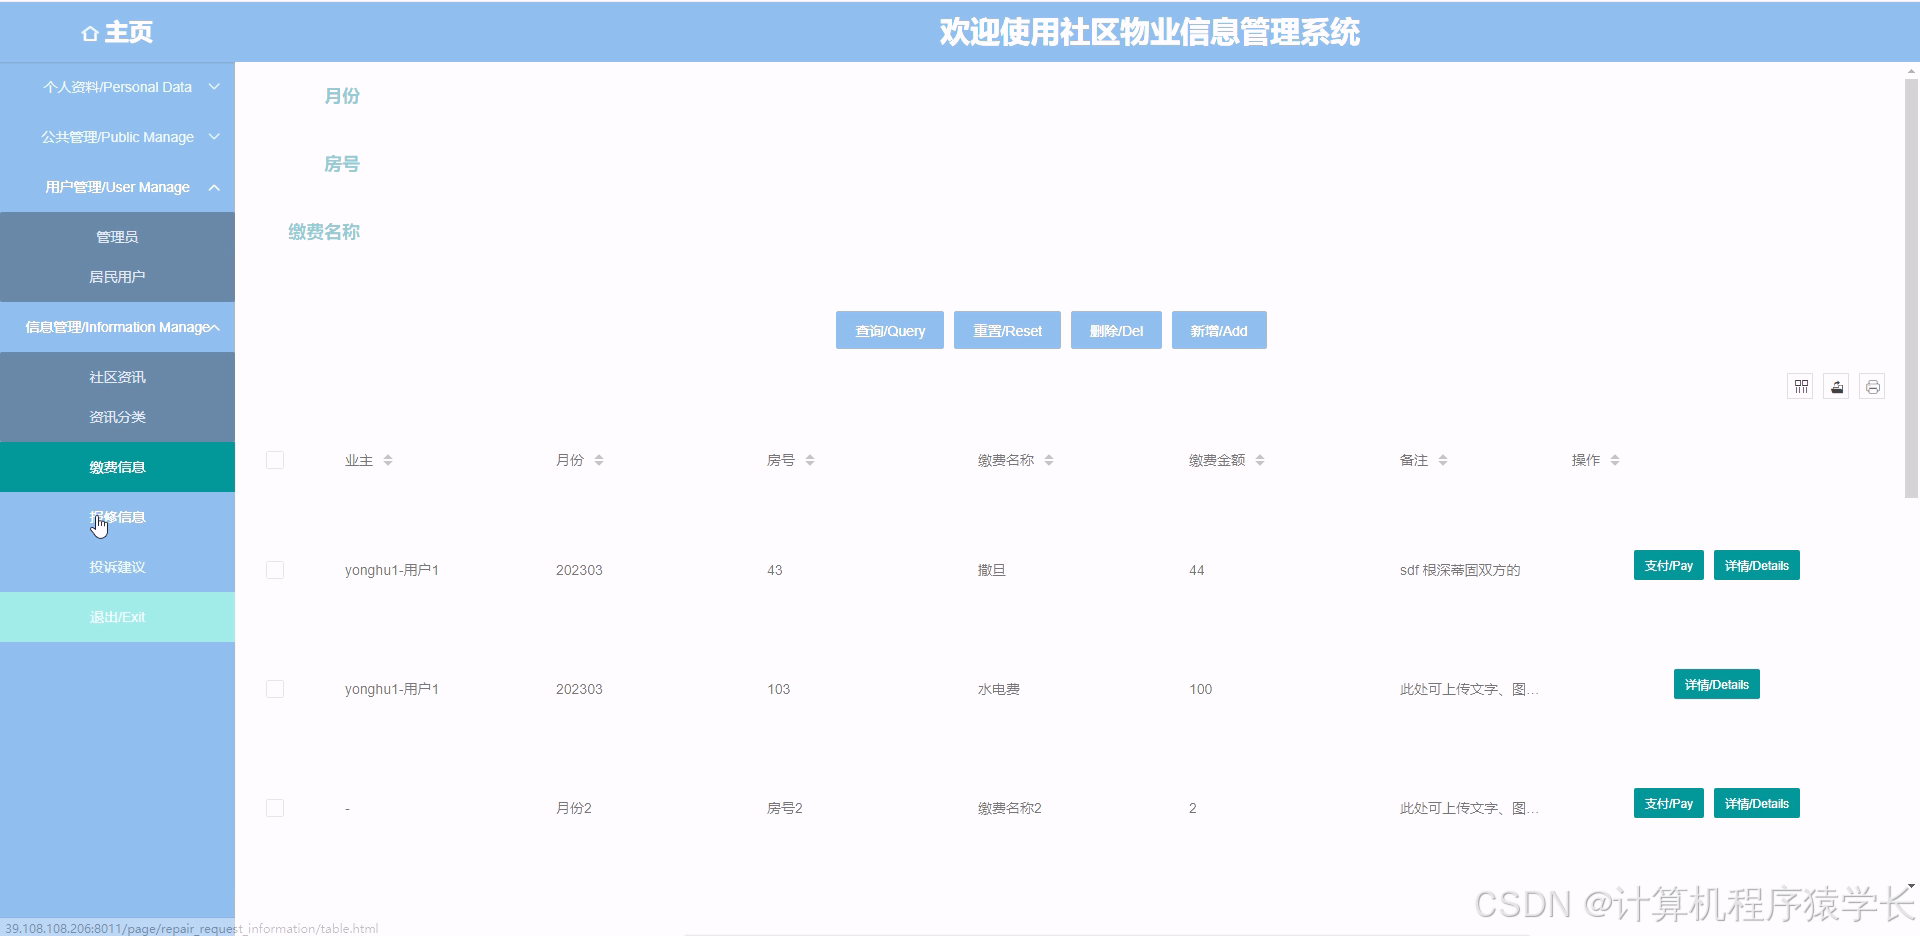Screen dimensions: 1920x936
Task: Sort table by 缴费名称 column arrows
Action: (1049, 460)
